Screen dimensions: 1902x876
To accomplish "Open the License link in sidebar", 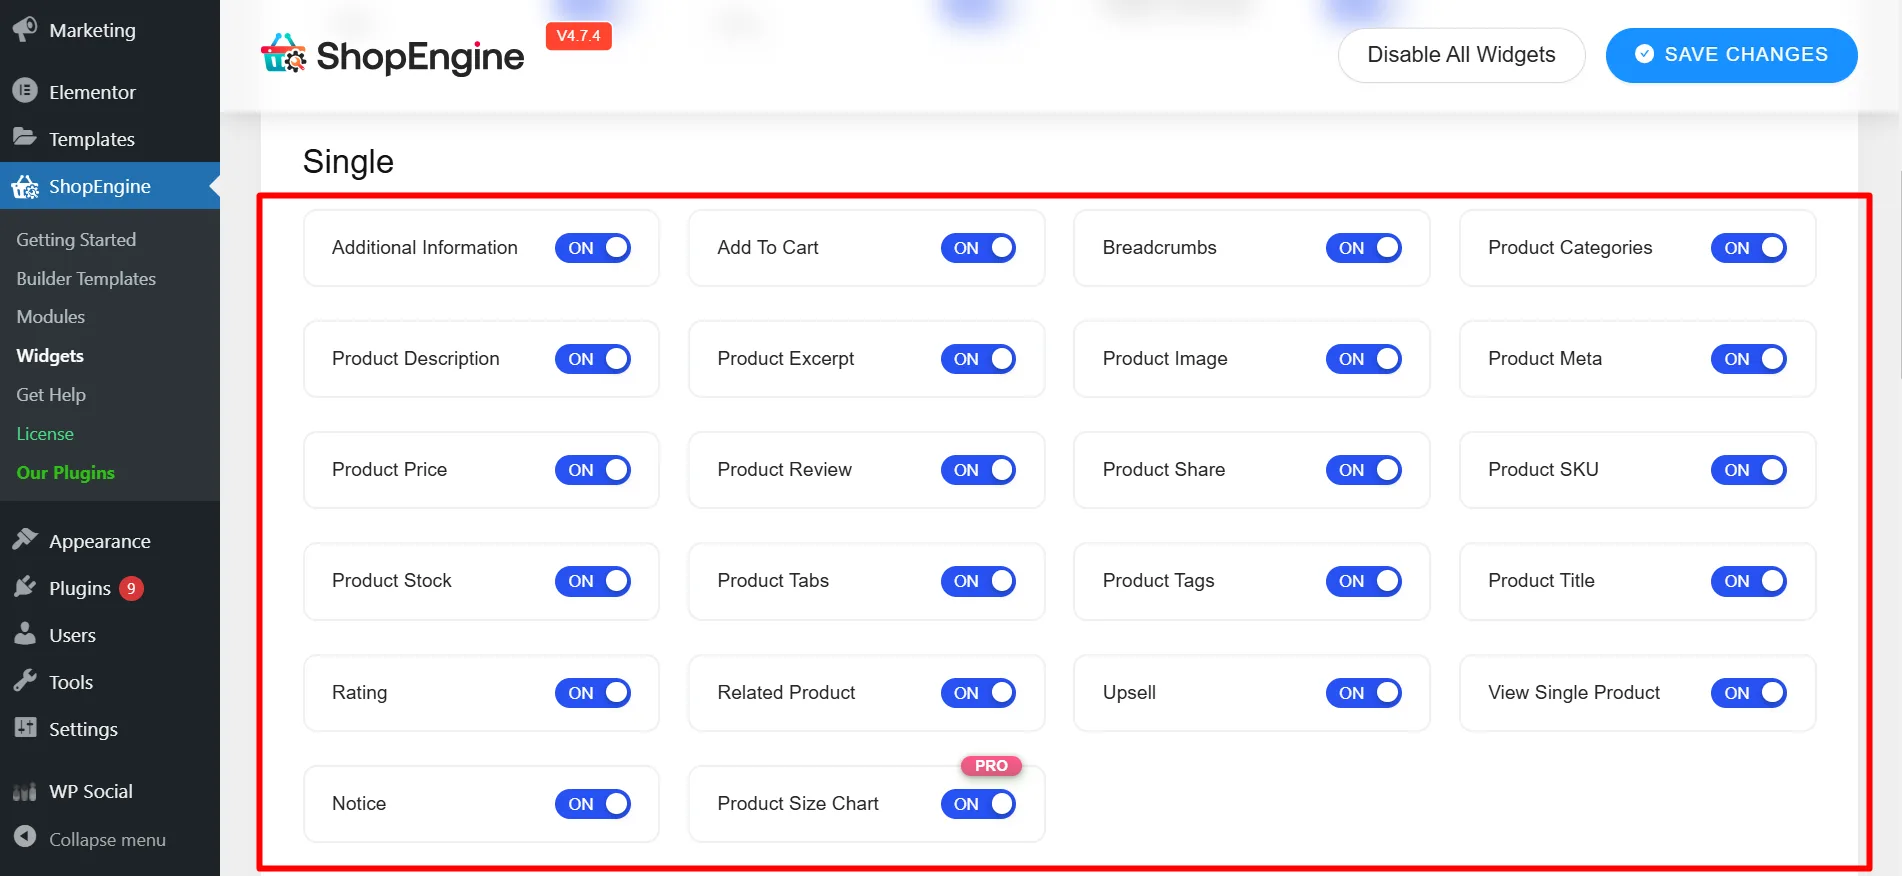I will click(45, 434).
